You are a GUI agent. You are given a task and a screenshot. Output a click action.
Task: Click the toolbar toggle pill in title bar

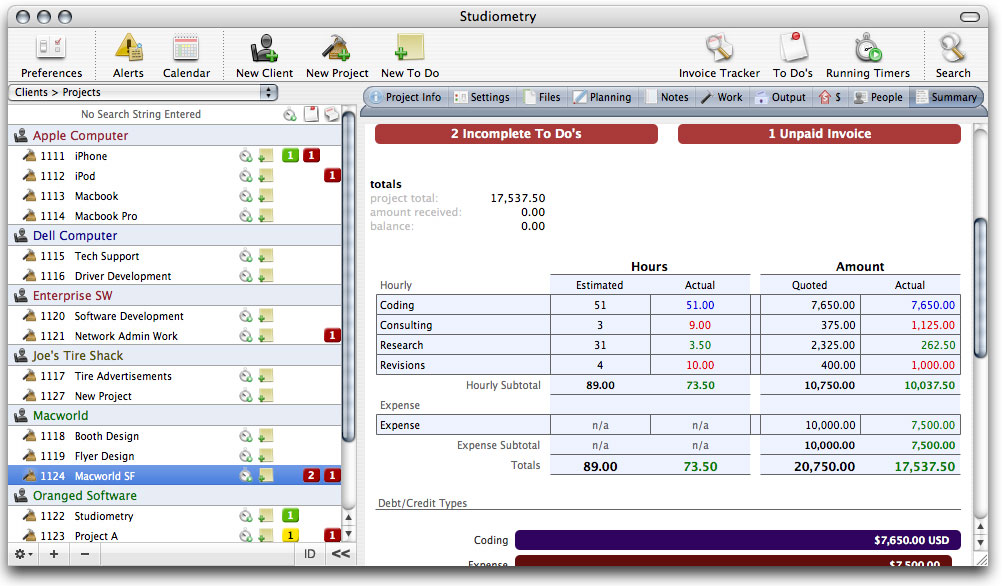969,17
